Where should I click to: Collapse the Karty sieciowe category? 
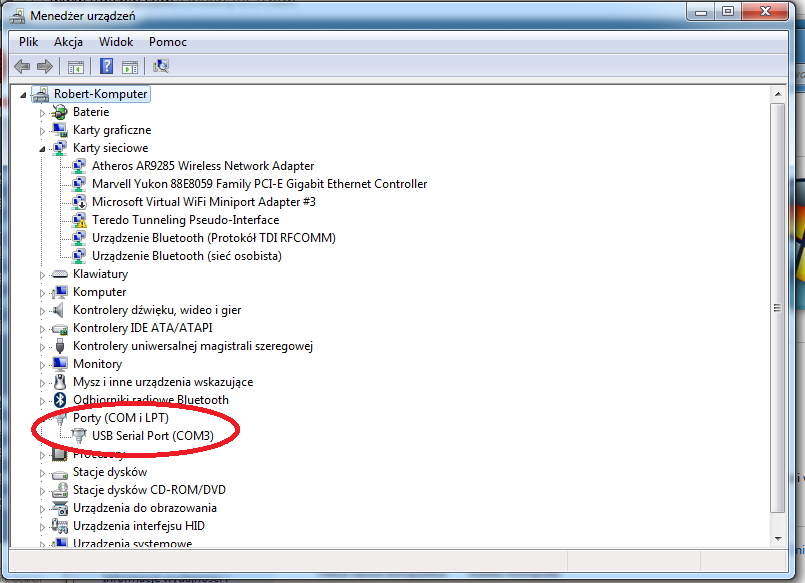tap(43, 148)
